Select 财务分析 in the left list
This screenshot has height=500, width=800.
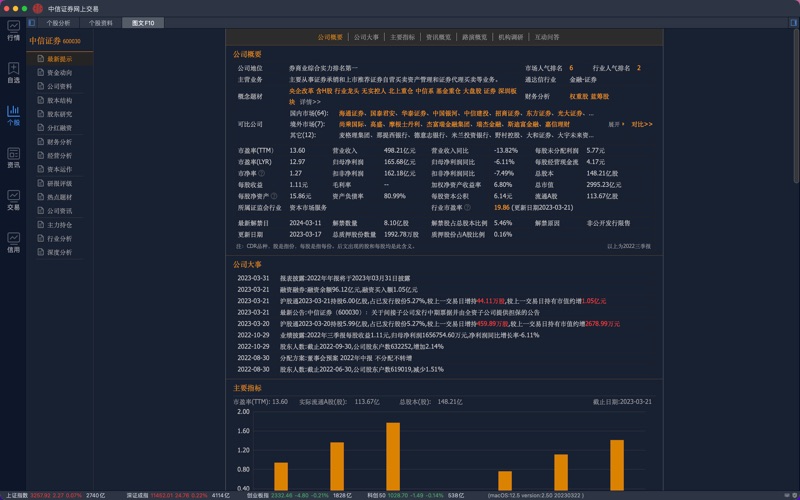[59, 142]
